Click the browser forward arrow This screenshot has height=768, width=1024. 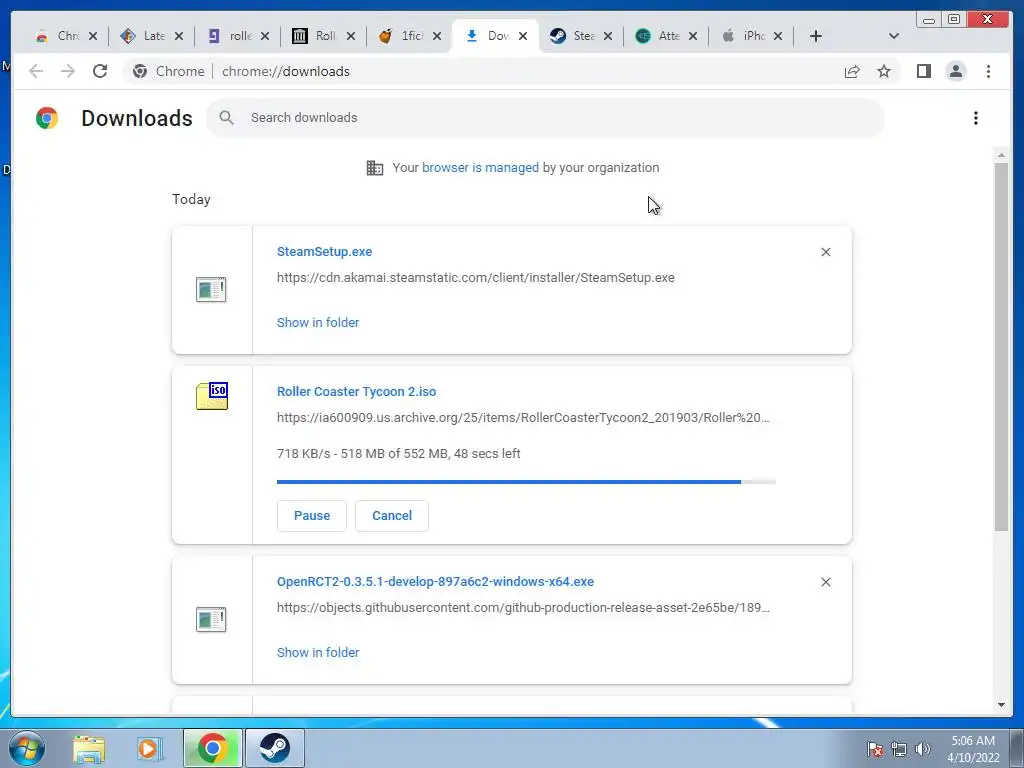tap(68, 71)
